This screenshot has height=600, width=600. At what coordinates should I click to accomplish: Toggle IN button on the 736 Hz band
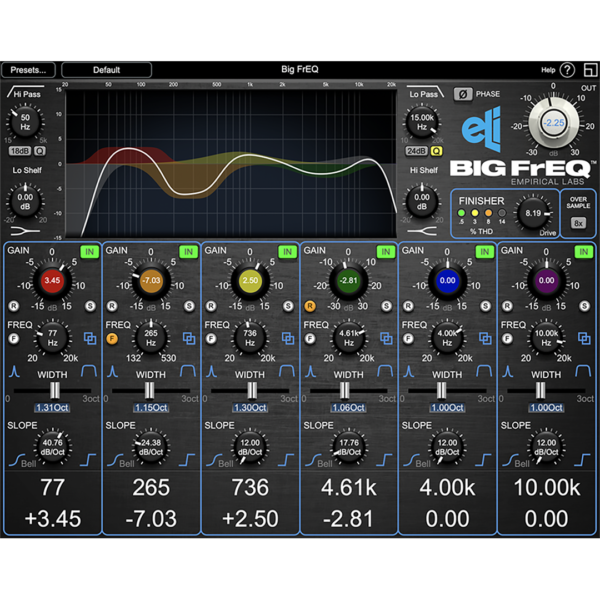pyautogui.click(x=287, y=252)
